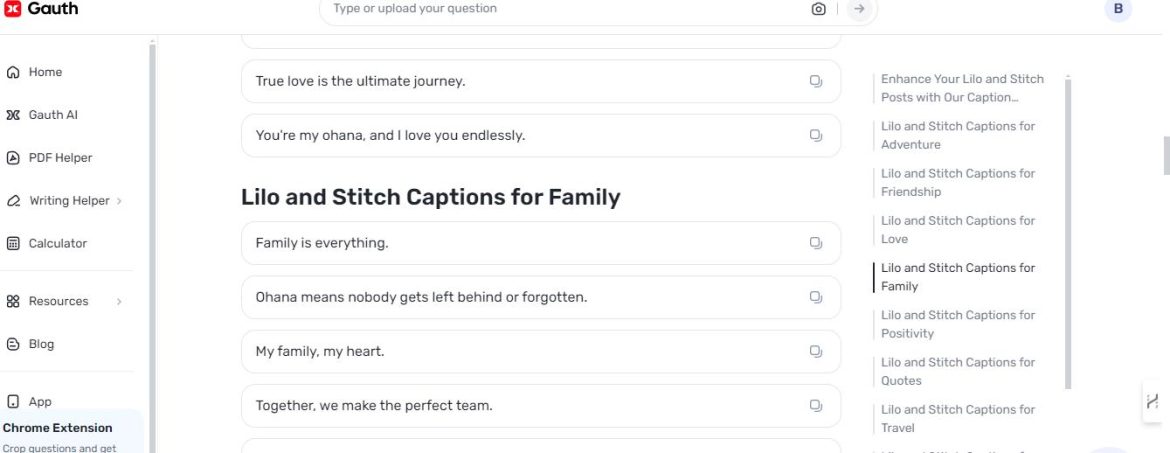Click the Gauth logo
The image size is (1170, 453).
coord(41,9)
